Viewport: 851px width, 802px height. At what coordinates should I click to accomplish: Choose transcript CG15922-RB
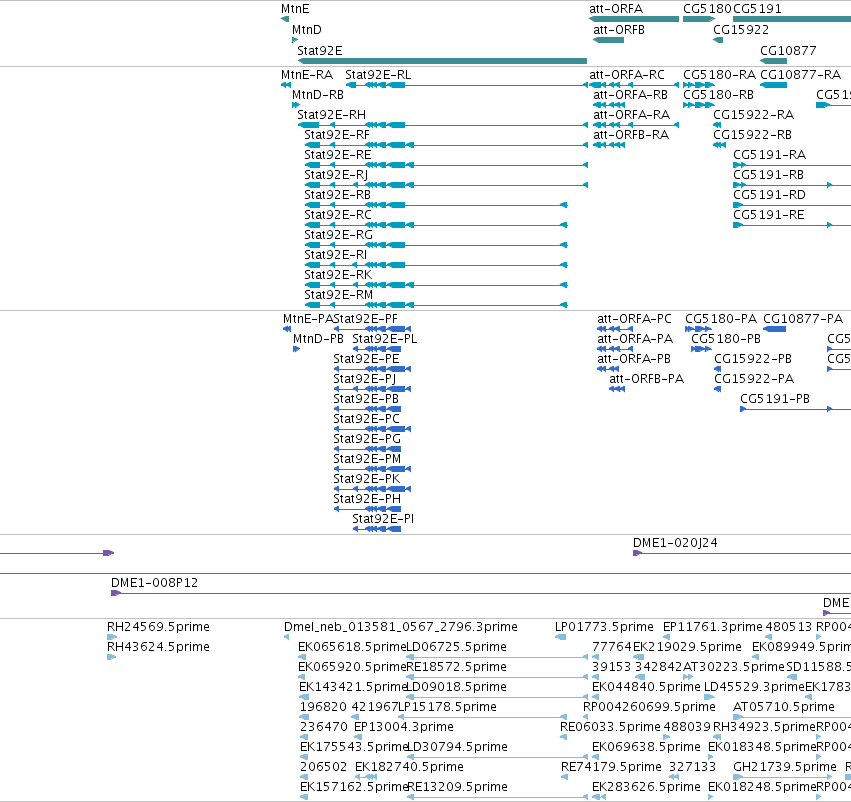[719, 145]
